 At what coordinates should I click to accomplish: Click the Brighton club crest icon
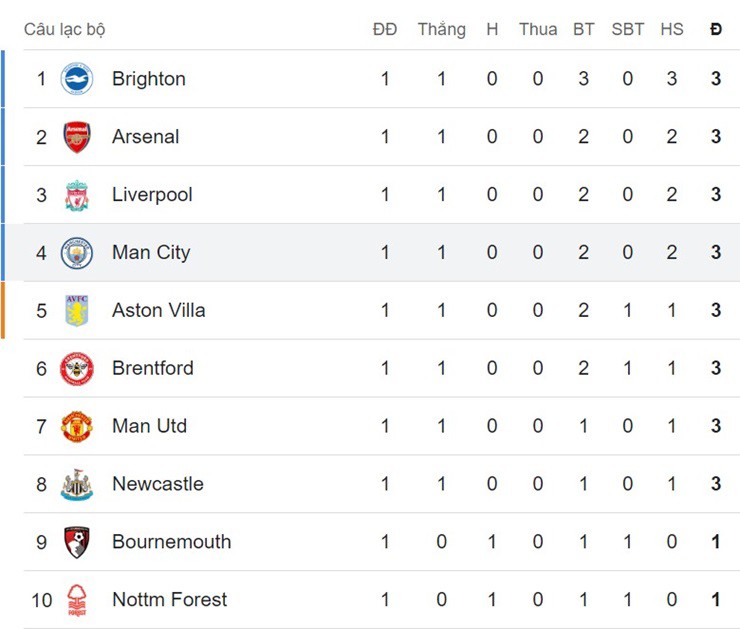click(x=77, y=79)
